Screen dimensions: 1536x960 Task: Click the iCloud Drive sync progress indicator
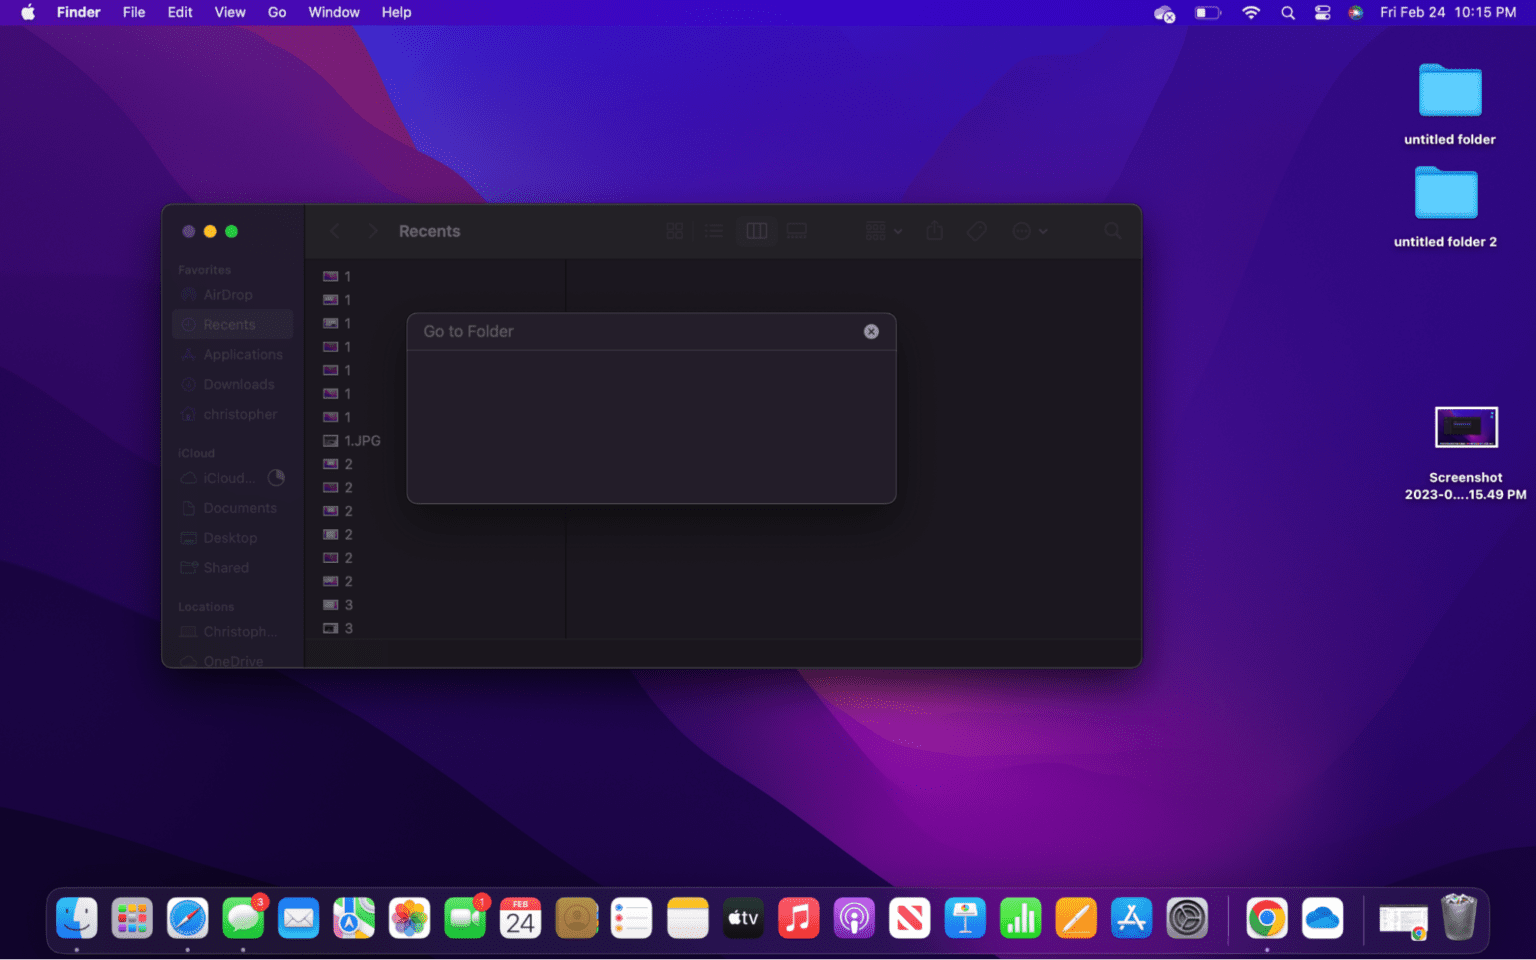click(x=276, y=478)
